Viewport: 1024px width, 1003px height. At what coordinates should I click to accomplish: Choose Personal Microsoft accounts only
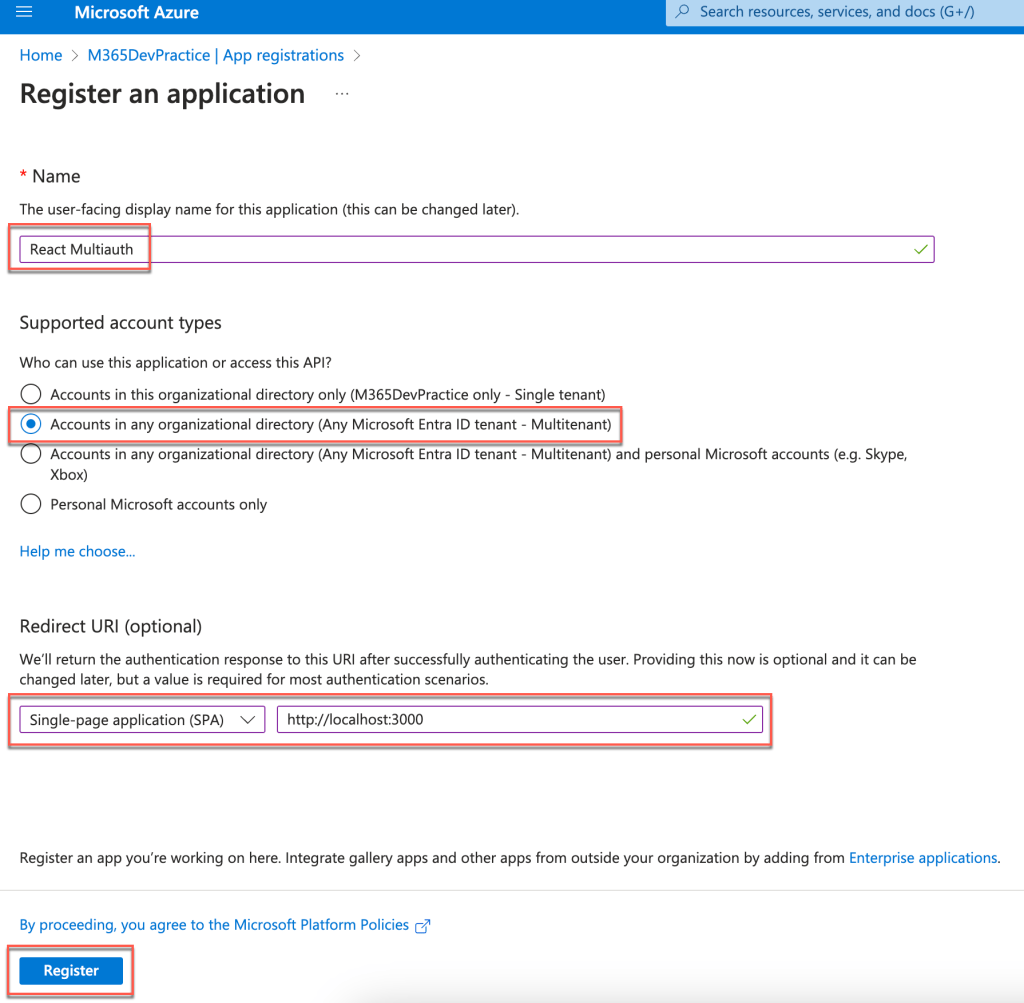31,504
